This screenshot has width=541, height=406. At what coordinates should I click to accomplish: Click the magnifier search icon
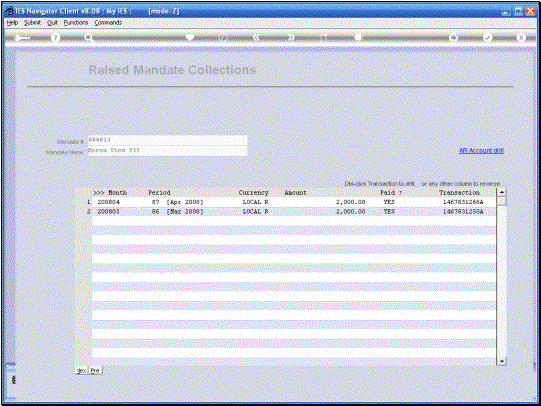(89, 38)
